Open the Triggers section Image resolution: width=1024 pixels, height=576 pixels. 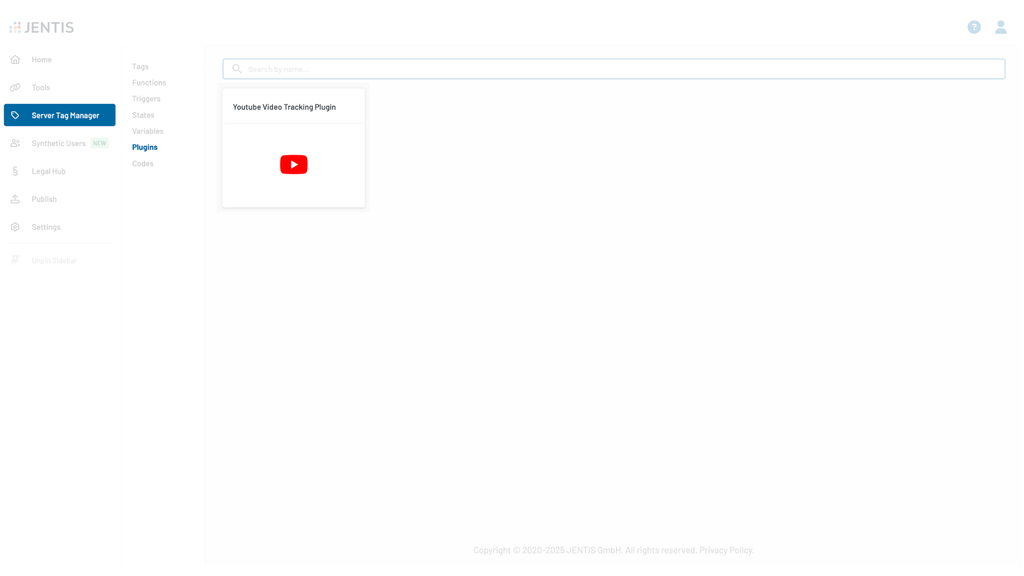(146, 99)
